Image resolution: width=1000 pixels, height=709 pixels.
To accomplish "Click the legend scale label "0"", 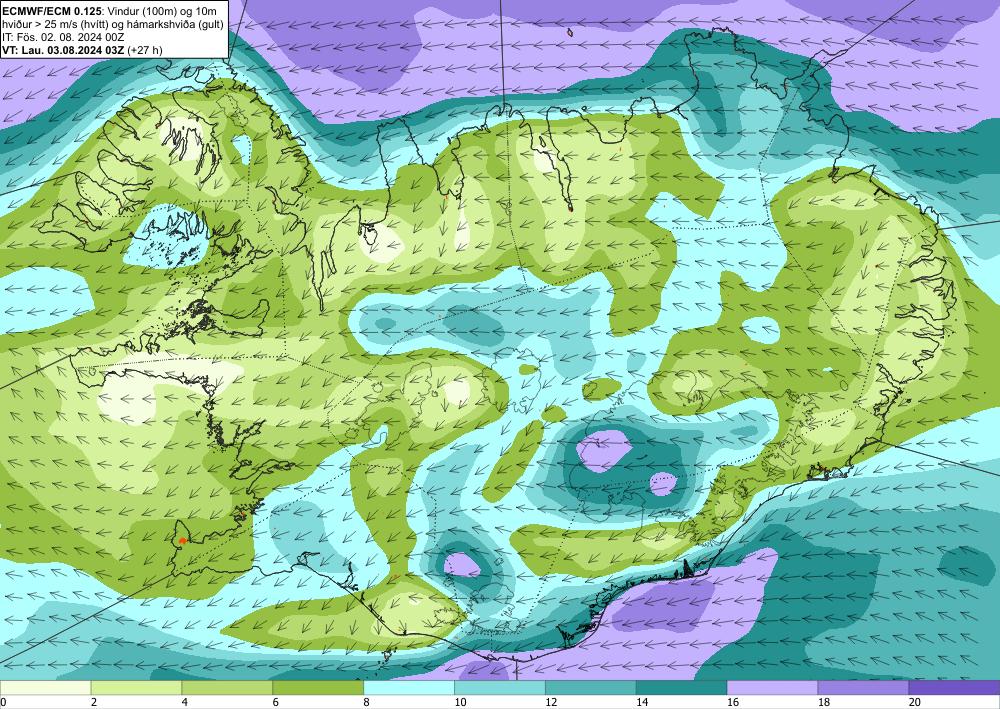I will [3, 703].
